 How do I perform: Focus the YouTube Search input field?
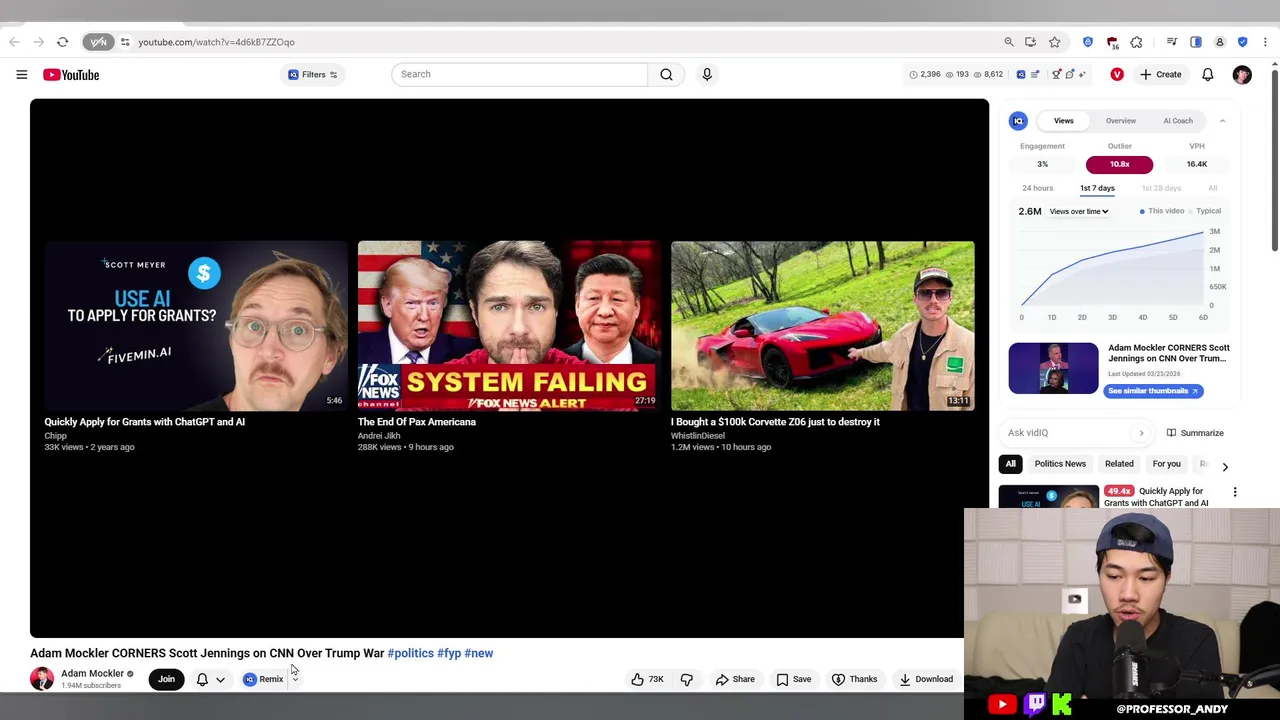520,74
